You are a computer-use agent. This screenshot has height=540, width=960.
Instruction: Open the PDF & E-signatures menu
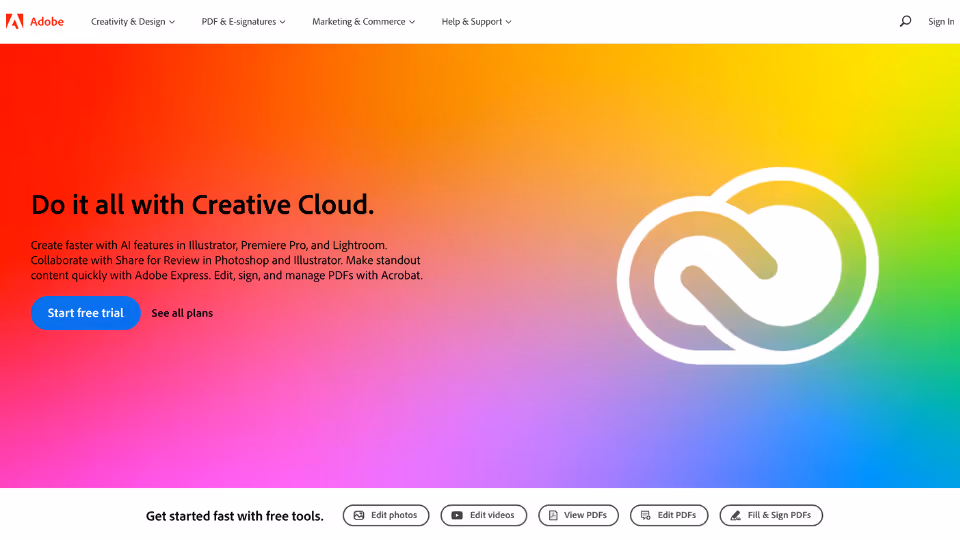tap(244, 21)
